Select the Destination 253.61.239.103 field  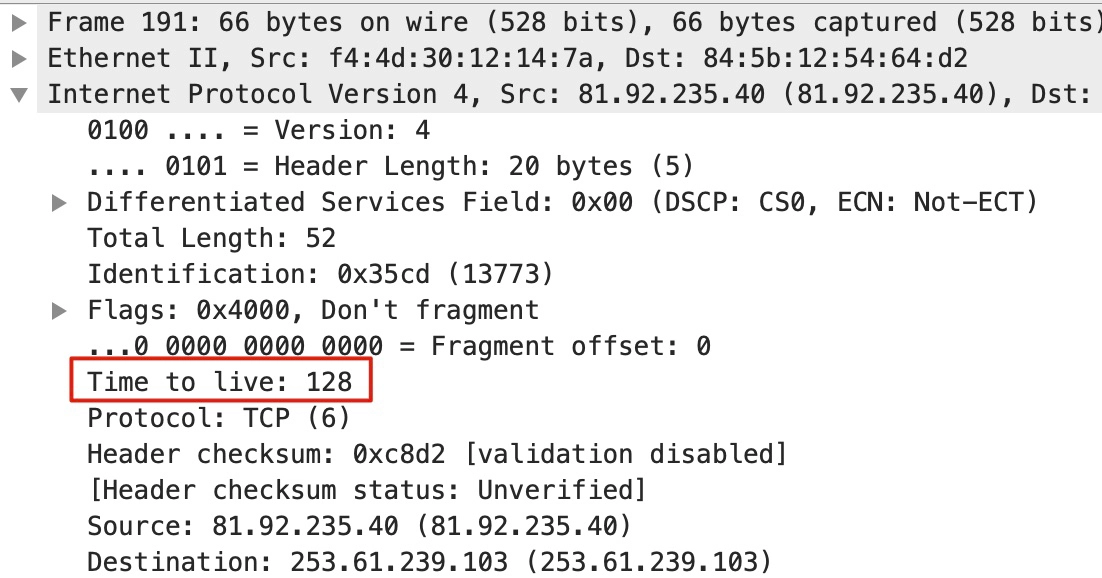click(429, 562)
